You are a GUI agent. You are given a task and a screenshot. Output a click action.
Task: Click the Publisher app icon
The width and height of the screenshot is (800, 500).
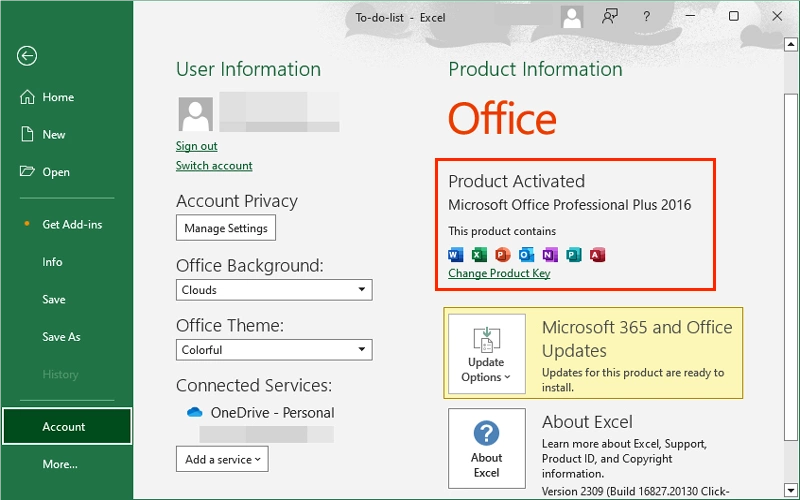[x=573, y=254]
